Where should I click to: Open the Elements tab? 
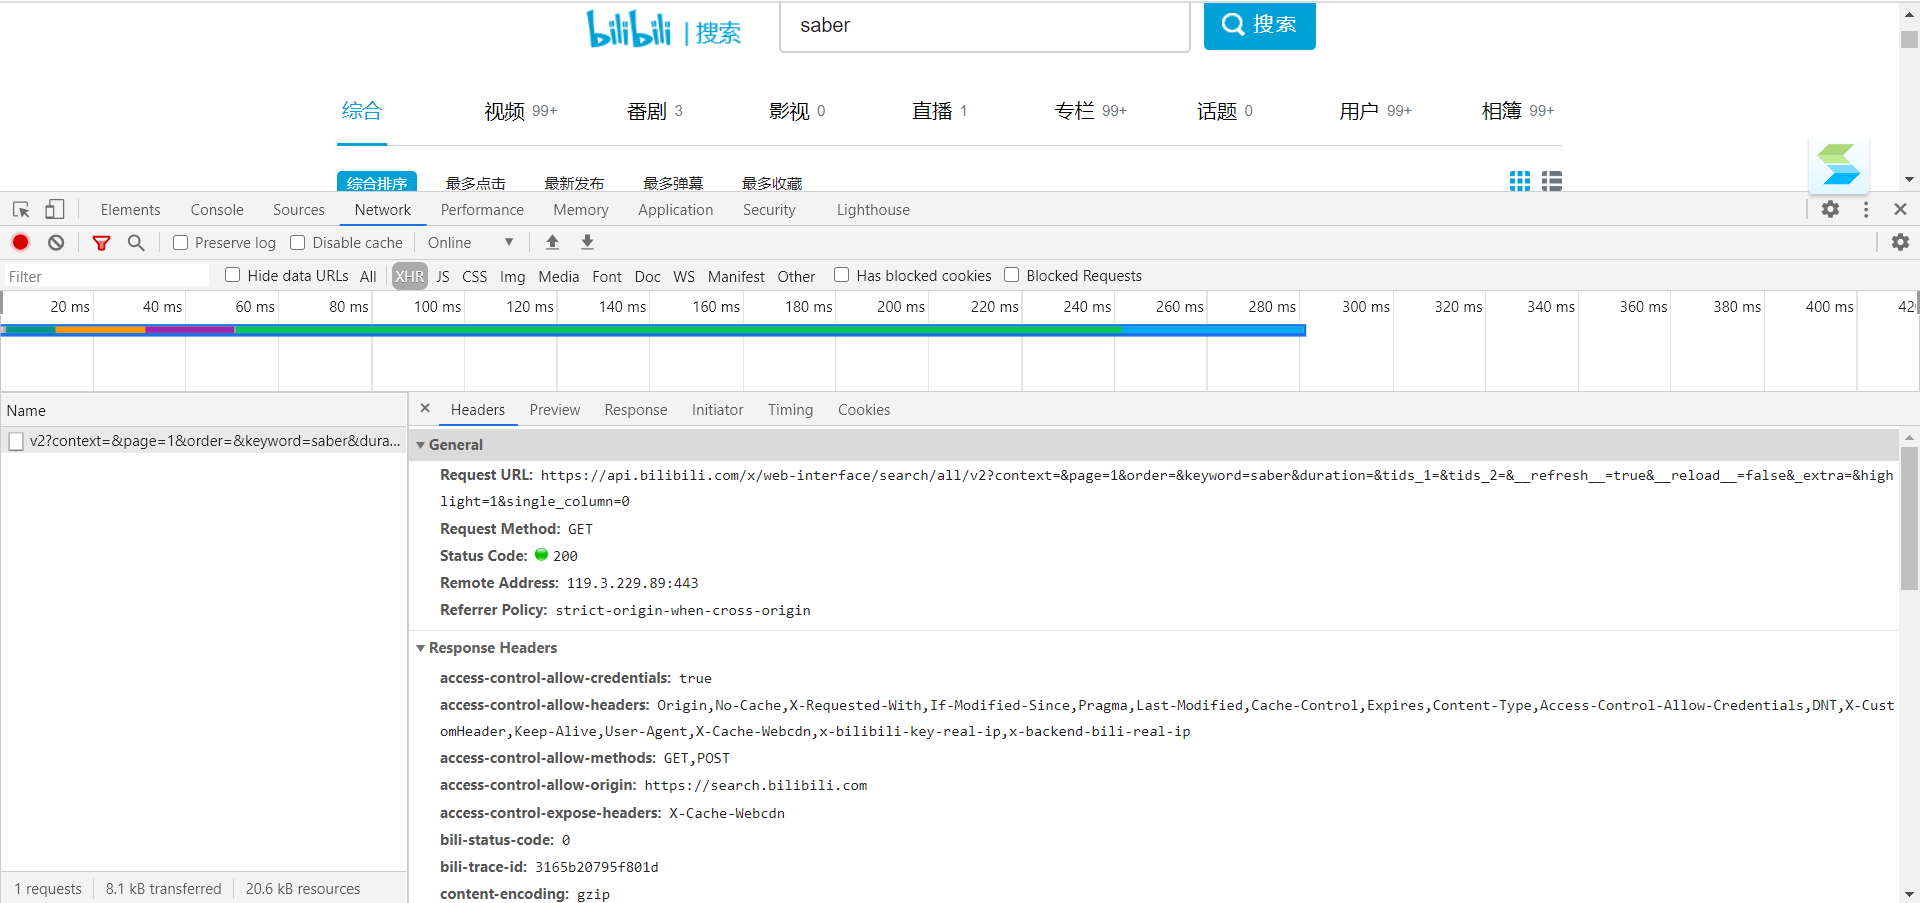(130, 209)
